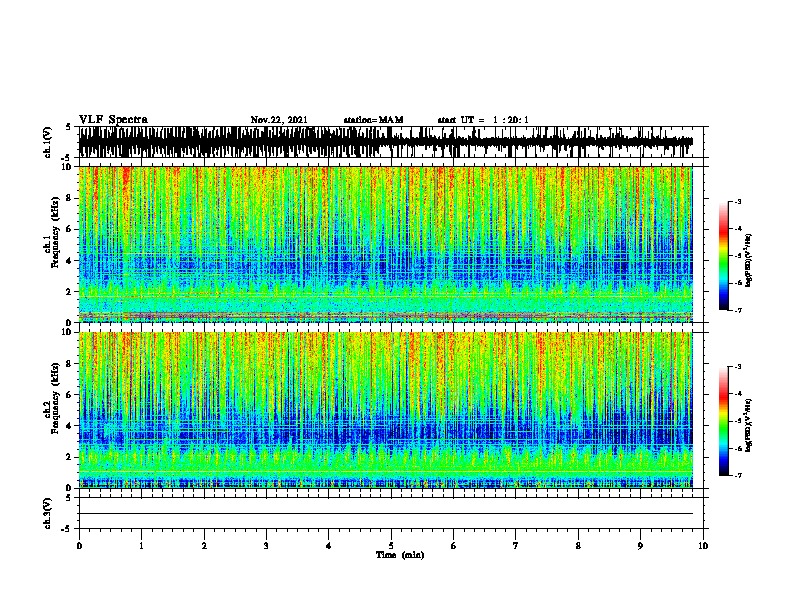The height and width of the screenshot is (612, 792).
Task: Click the "Time (min)" x-axis label
Action: pos(400,555)
